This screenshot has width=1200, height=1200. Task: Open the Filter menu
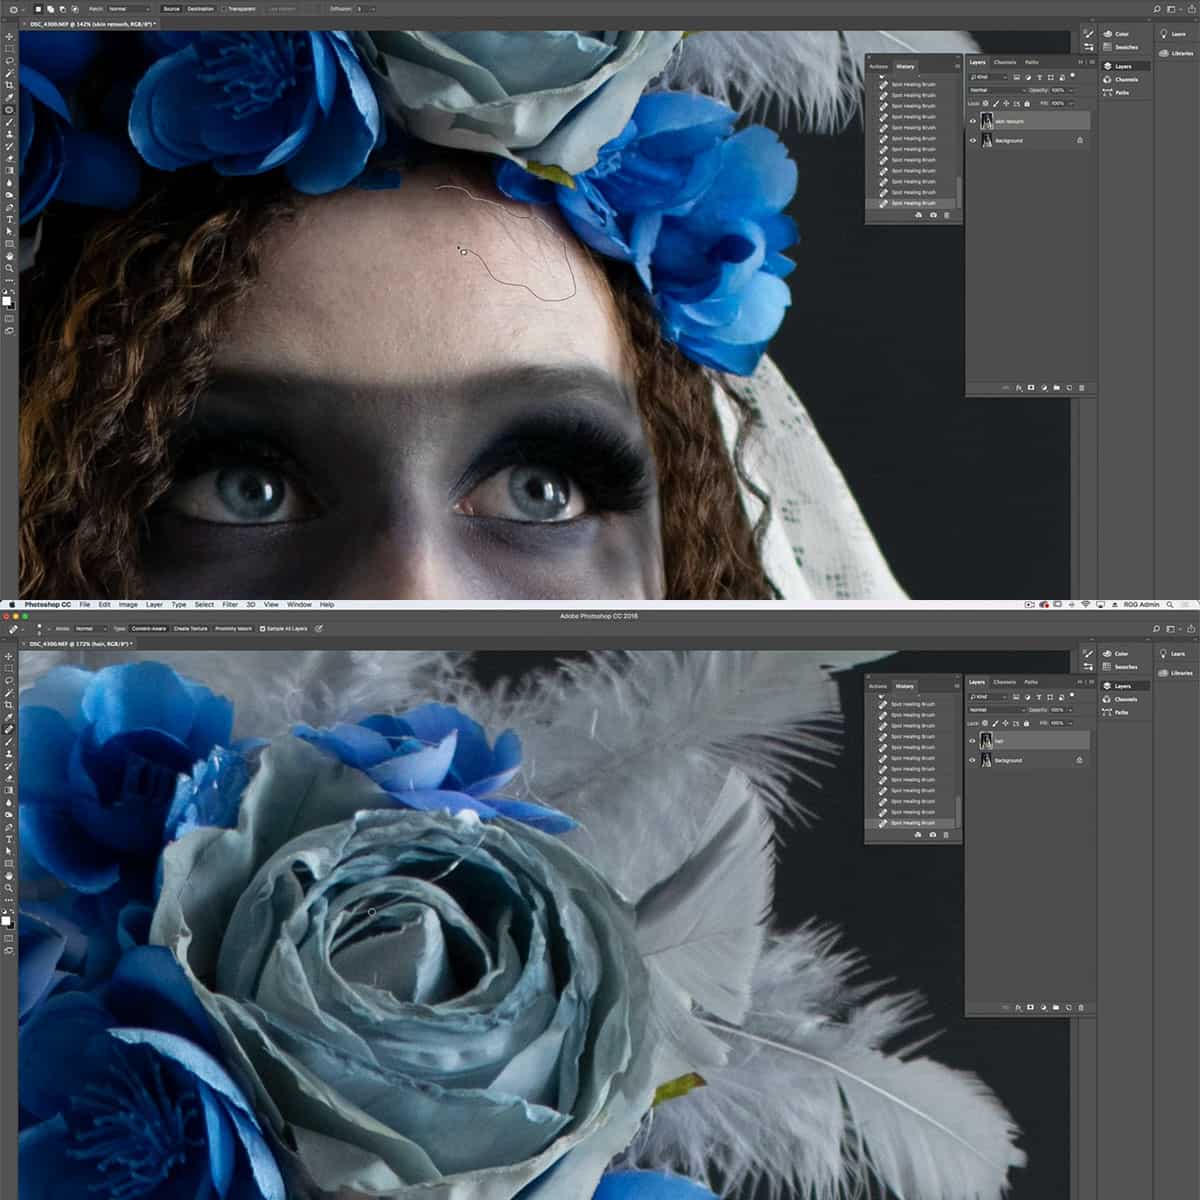(x=232, y=605)
